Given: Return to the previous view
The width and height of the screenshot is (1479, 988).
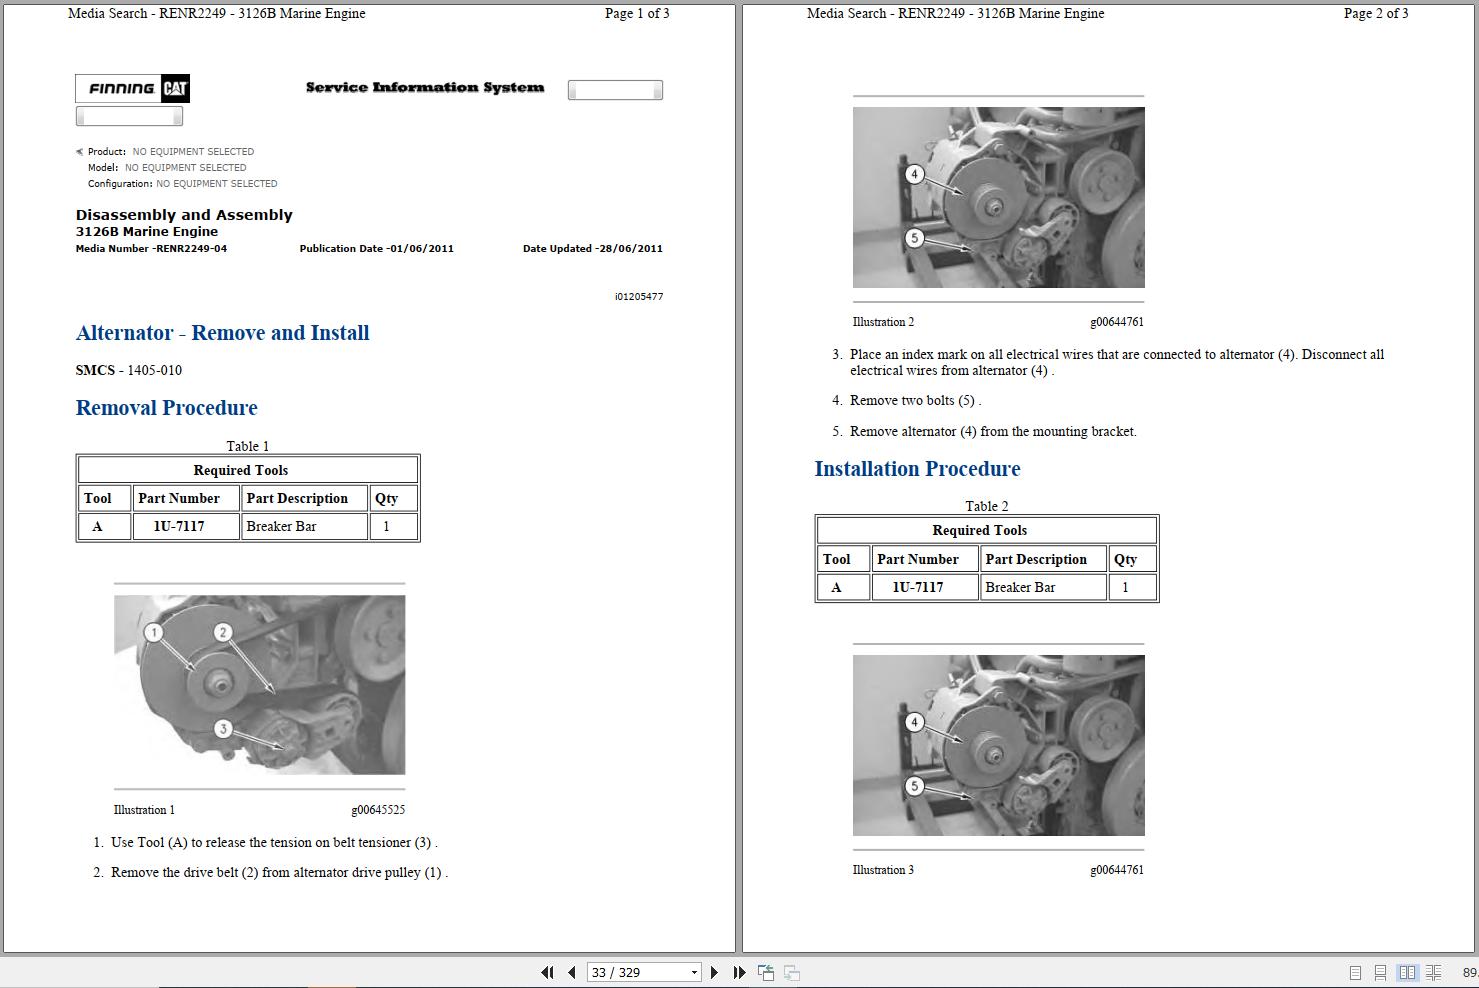Looking at the screenshot, I should coord(766,971).
